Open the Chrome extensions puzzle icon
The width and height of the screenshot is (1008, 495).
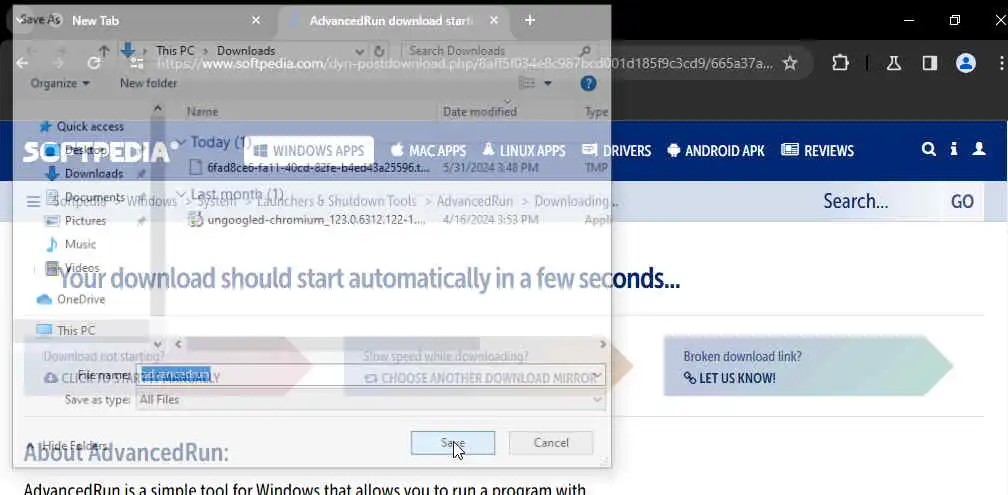[840, 62]
